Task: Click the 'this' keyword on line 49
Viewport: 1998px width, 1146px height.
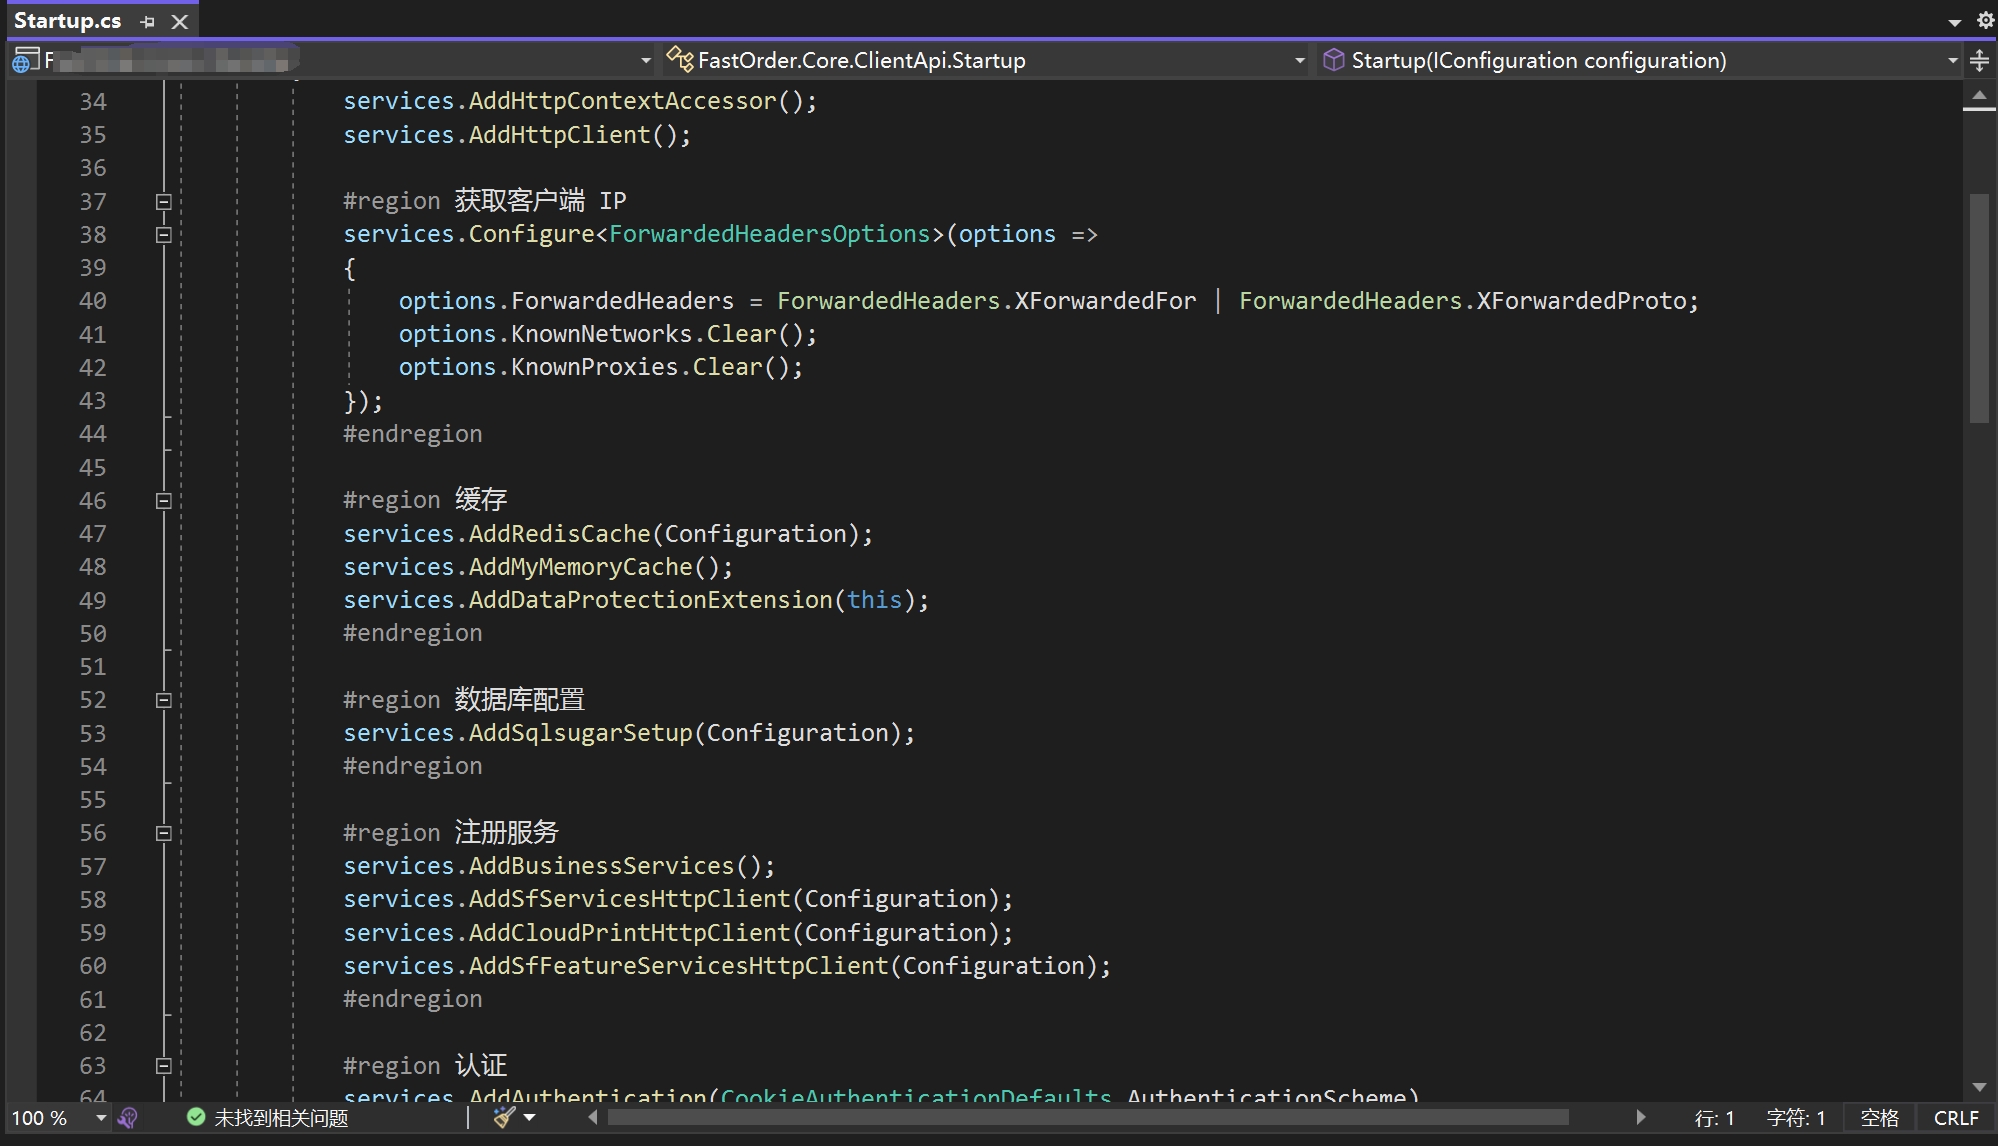Action: (875, 600)
